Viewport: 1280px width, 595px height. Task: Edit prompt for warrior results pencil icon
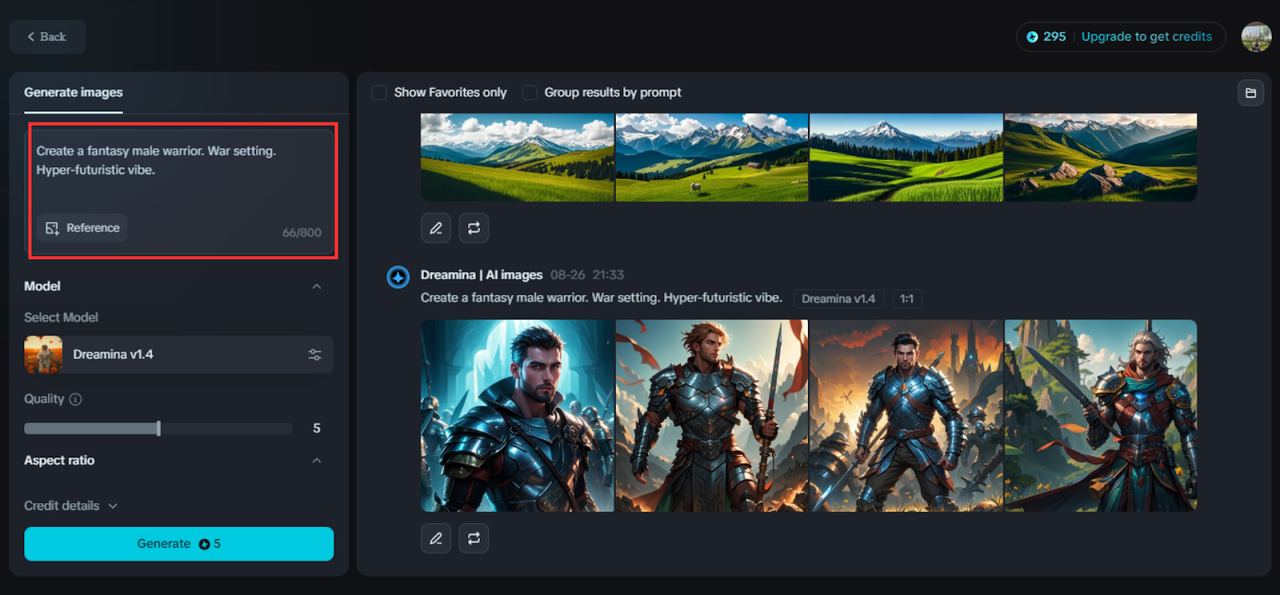[436, 538]
